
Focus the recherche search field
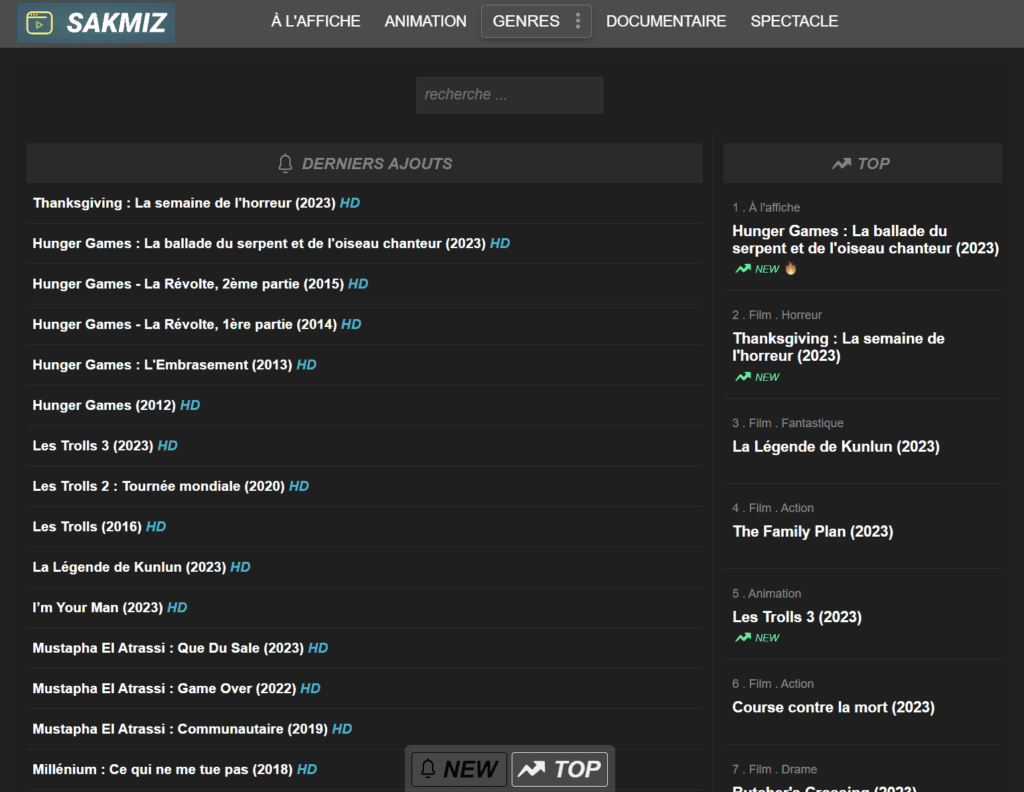click(509, 95)
